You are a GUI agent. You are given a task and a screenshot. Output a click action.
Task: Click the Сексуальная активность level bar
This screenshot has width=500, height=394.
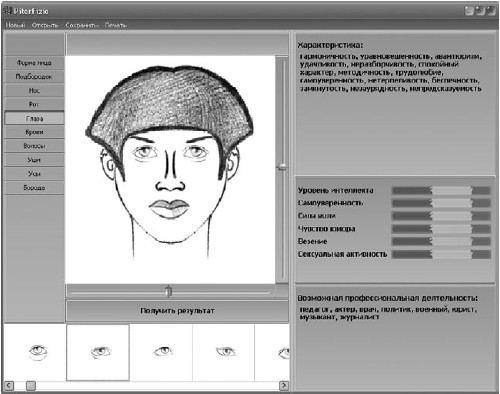click(441, 254)
